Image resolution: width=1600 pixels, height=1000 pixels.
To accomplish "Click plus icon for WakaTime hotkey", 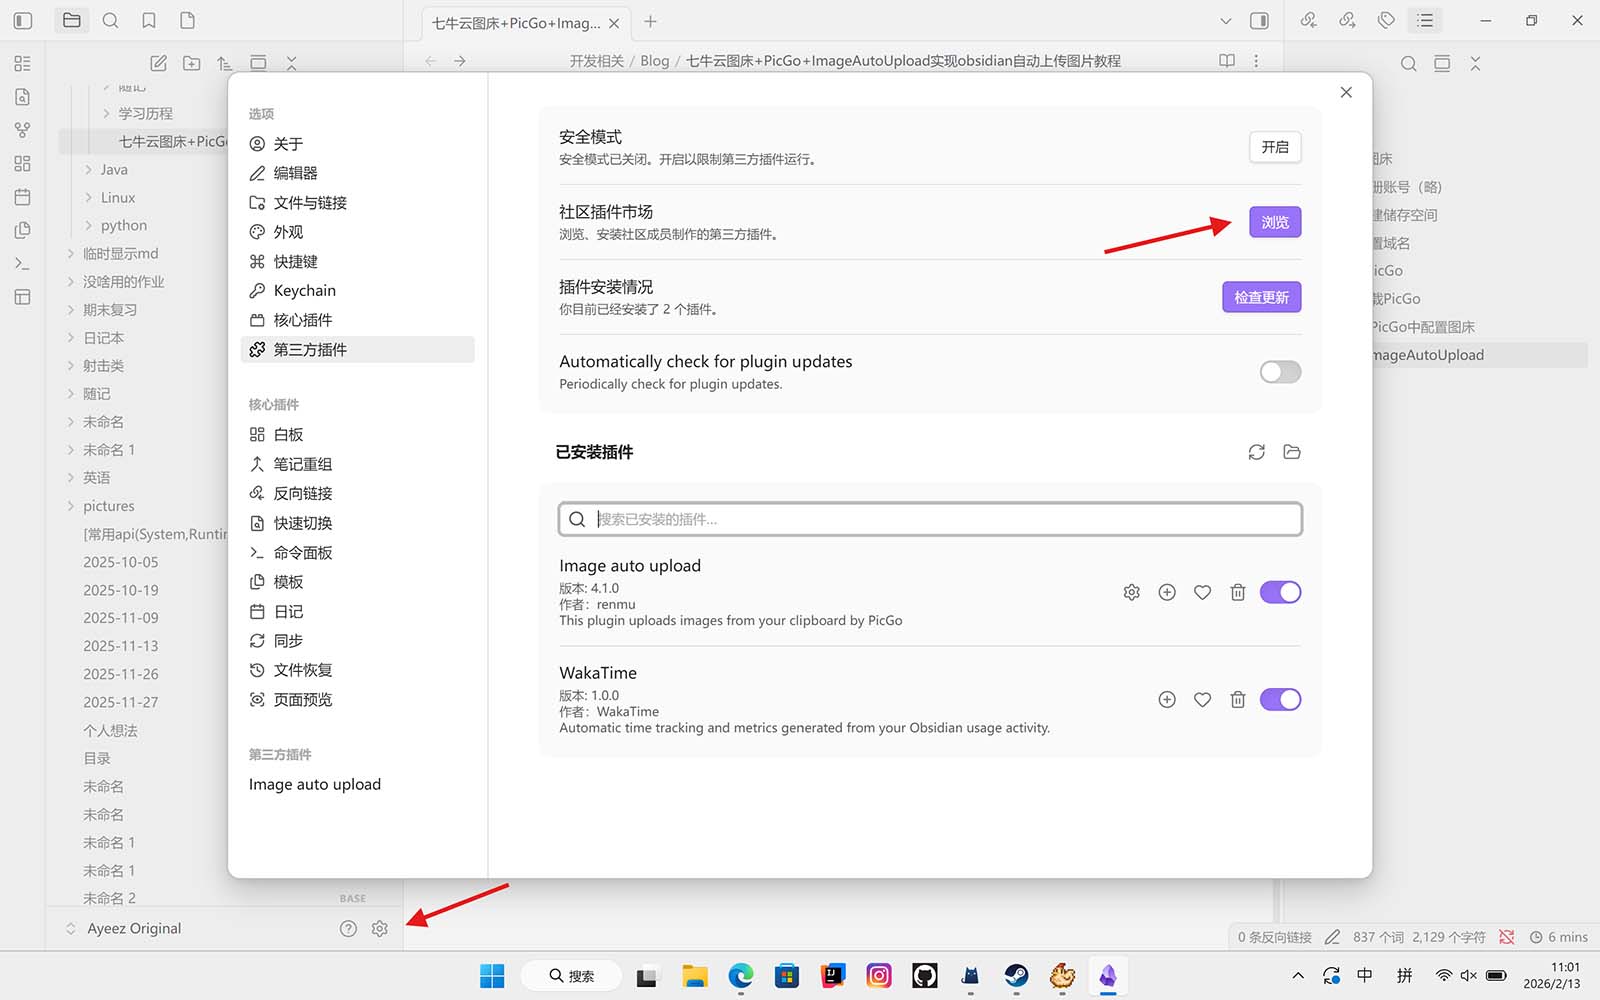I will click(x=1166, y=700).
